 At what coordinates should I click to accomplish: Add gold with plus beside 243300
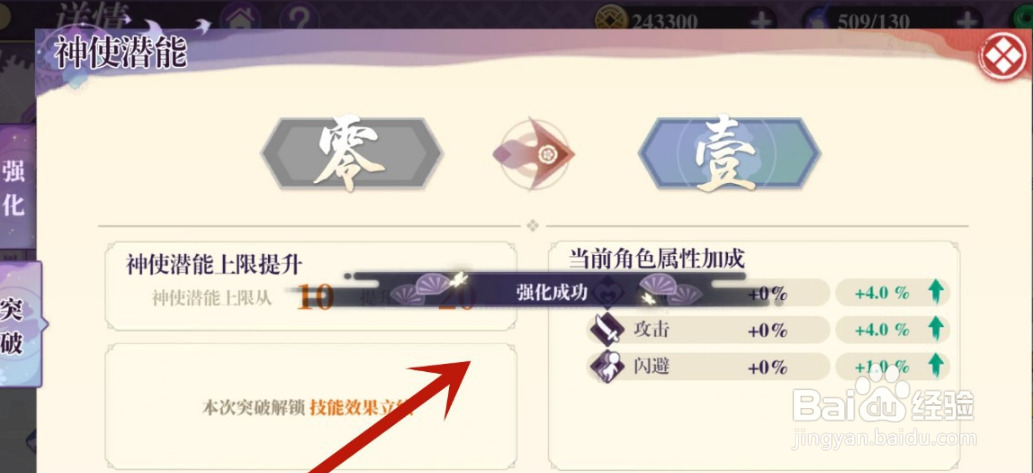tap(762, 20)
